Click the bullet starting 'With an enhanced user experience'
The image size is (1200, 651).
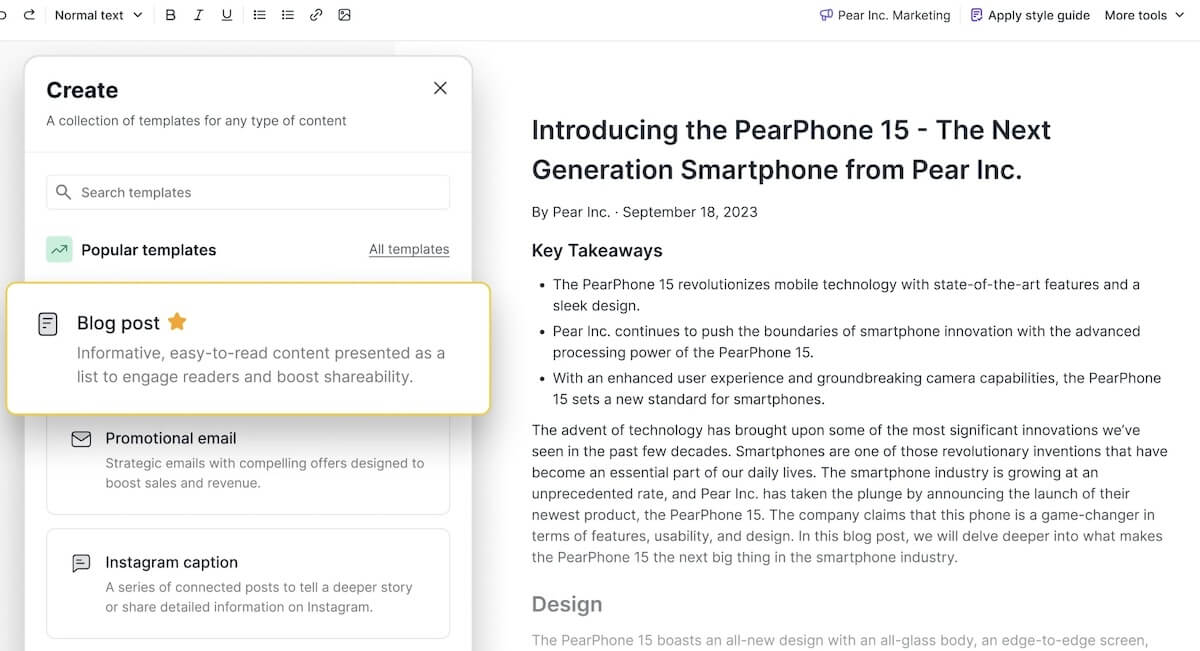pyautogui.click(x=857, y=389)
